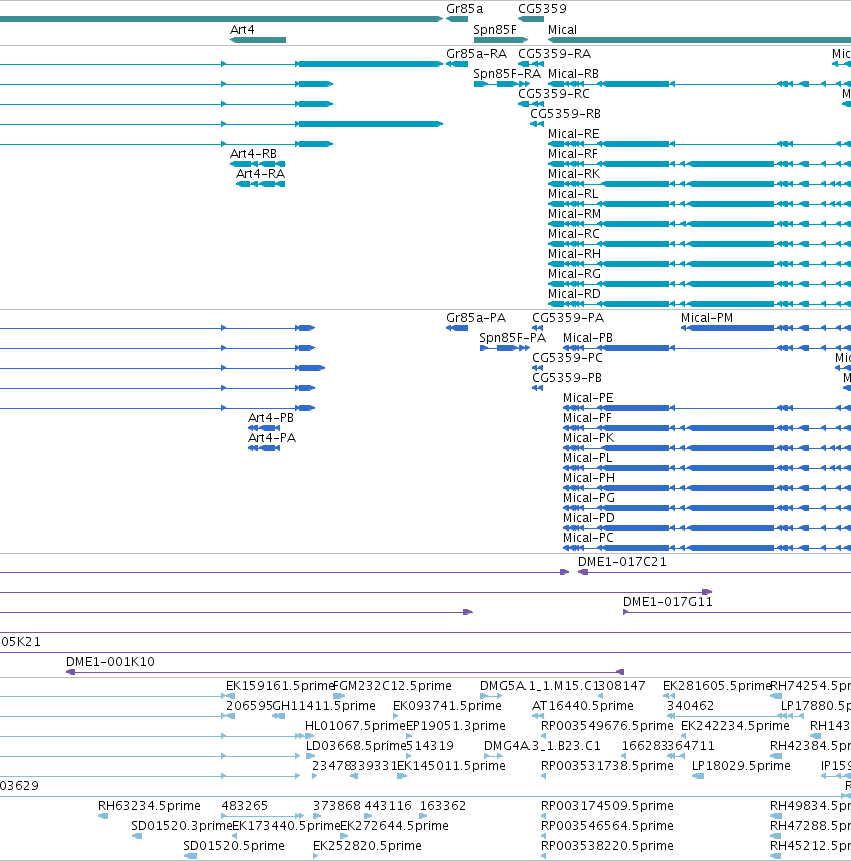Screen dimensions: 851x861
Task: Select the RP003546564.5prime EST label
Action: pyautogui.click(x=607, y=826)
